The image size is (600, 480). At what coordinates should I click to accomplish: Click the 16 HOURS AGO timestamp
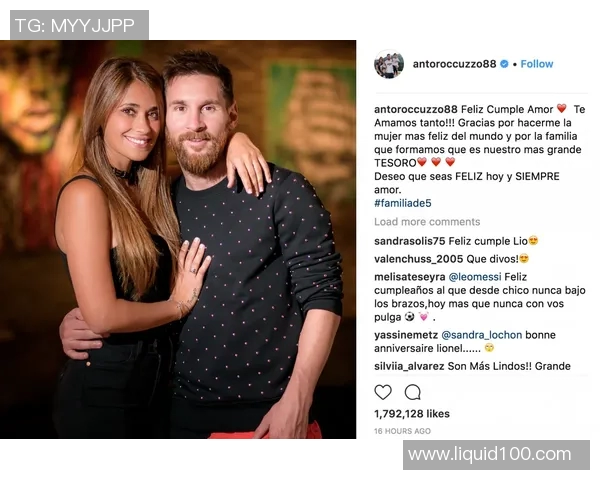(402, 431)
